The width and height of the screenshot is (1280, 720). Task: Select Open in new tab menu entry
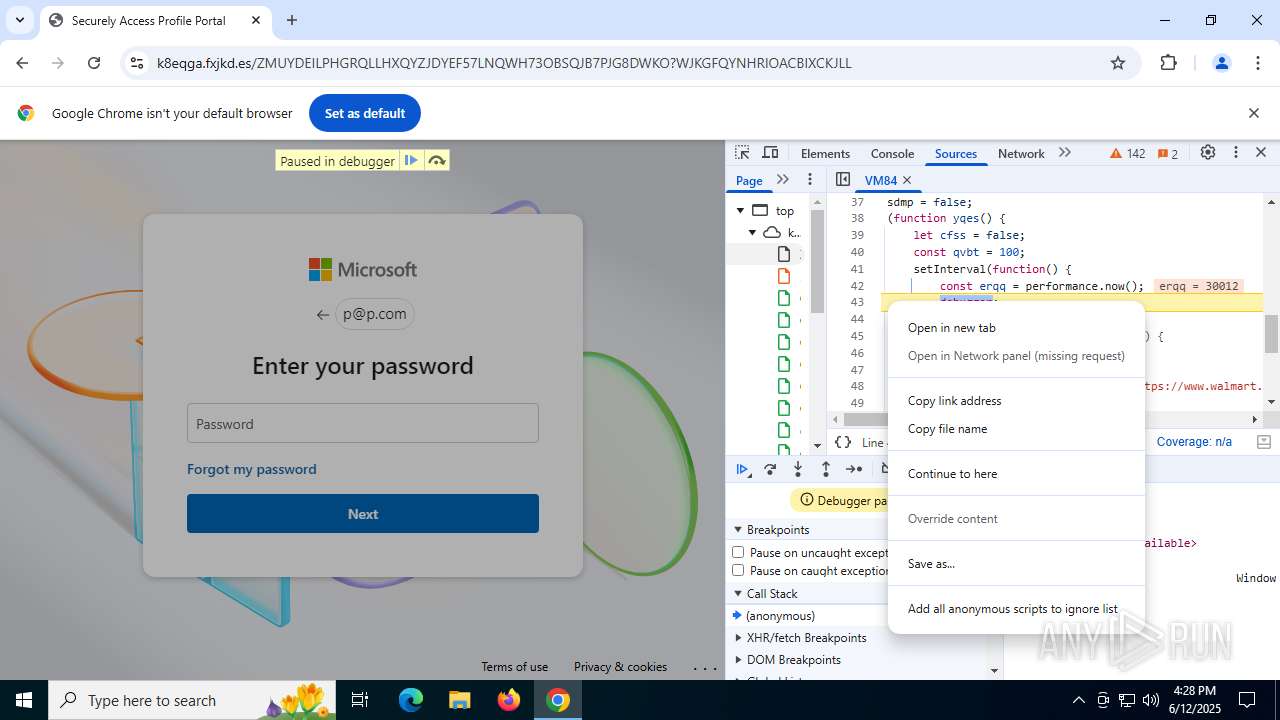1016,328
